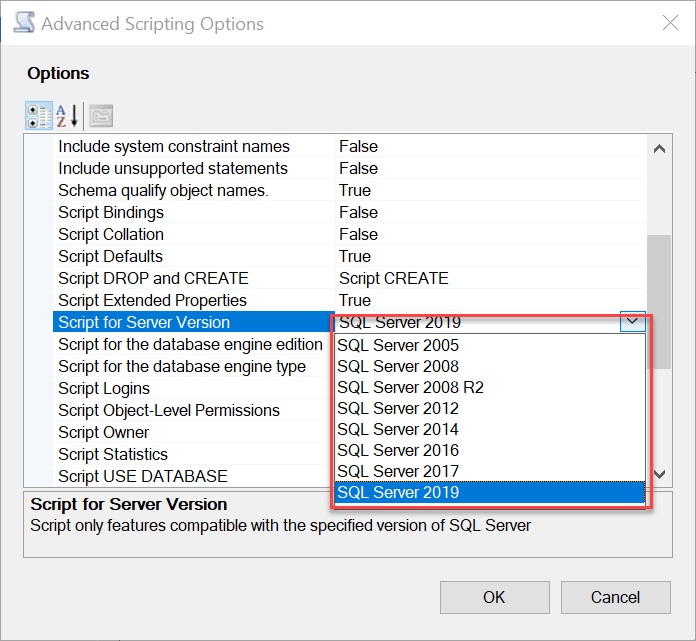Image resolution: width=696 pixels, height=641 pixels.
Task: Select the Script Bindings property
Action: (194, 212)
